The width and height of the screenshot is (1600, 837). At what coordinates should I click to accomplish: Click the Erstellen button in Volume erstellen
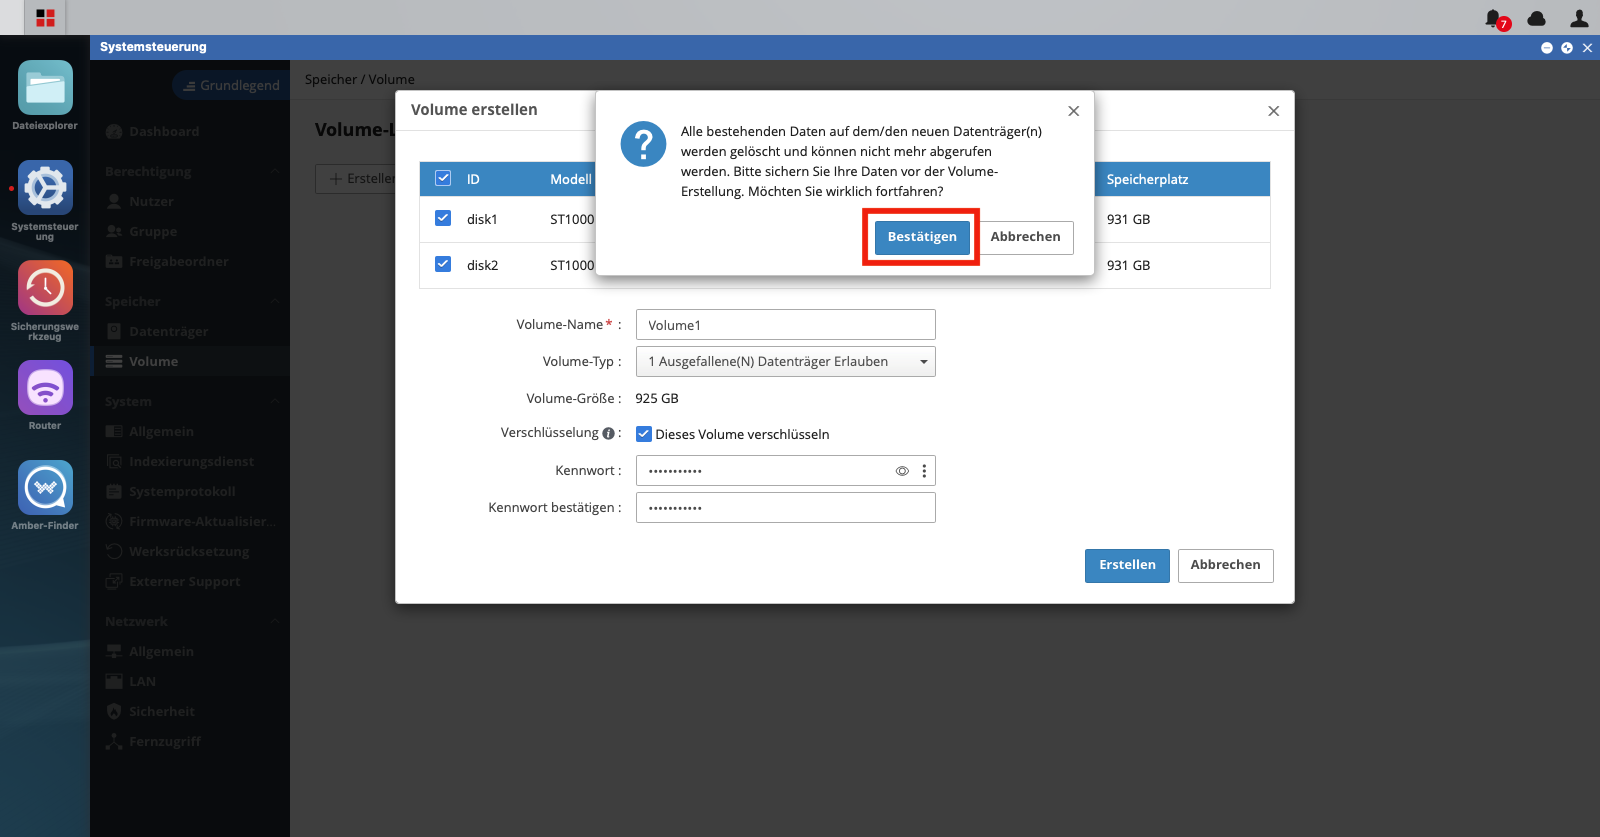1127,565
